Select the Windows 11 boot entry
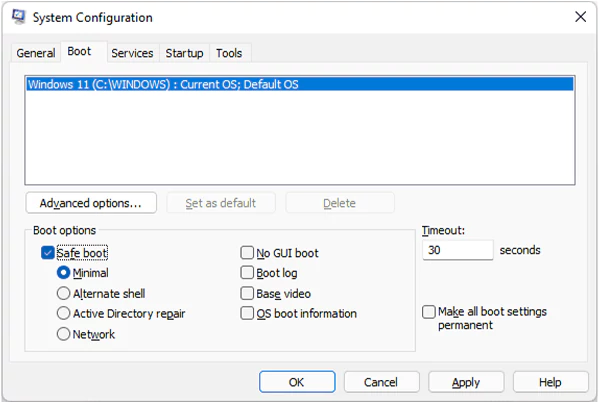Viewport: 600px width, 402px height. 300,84
